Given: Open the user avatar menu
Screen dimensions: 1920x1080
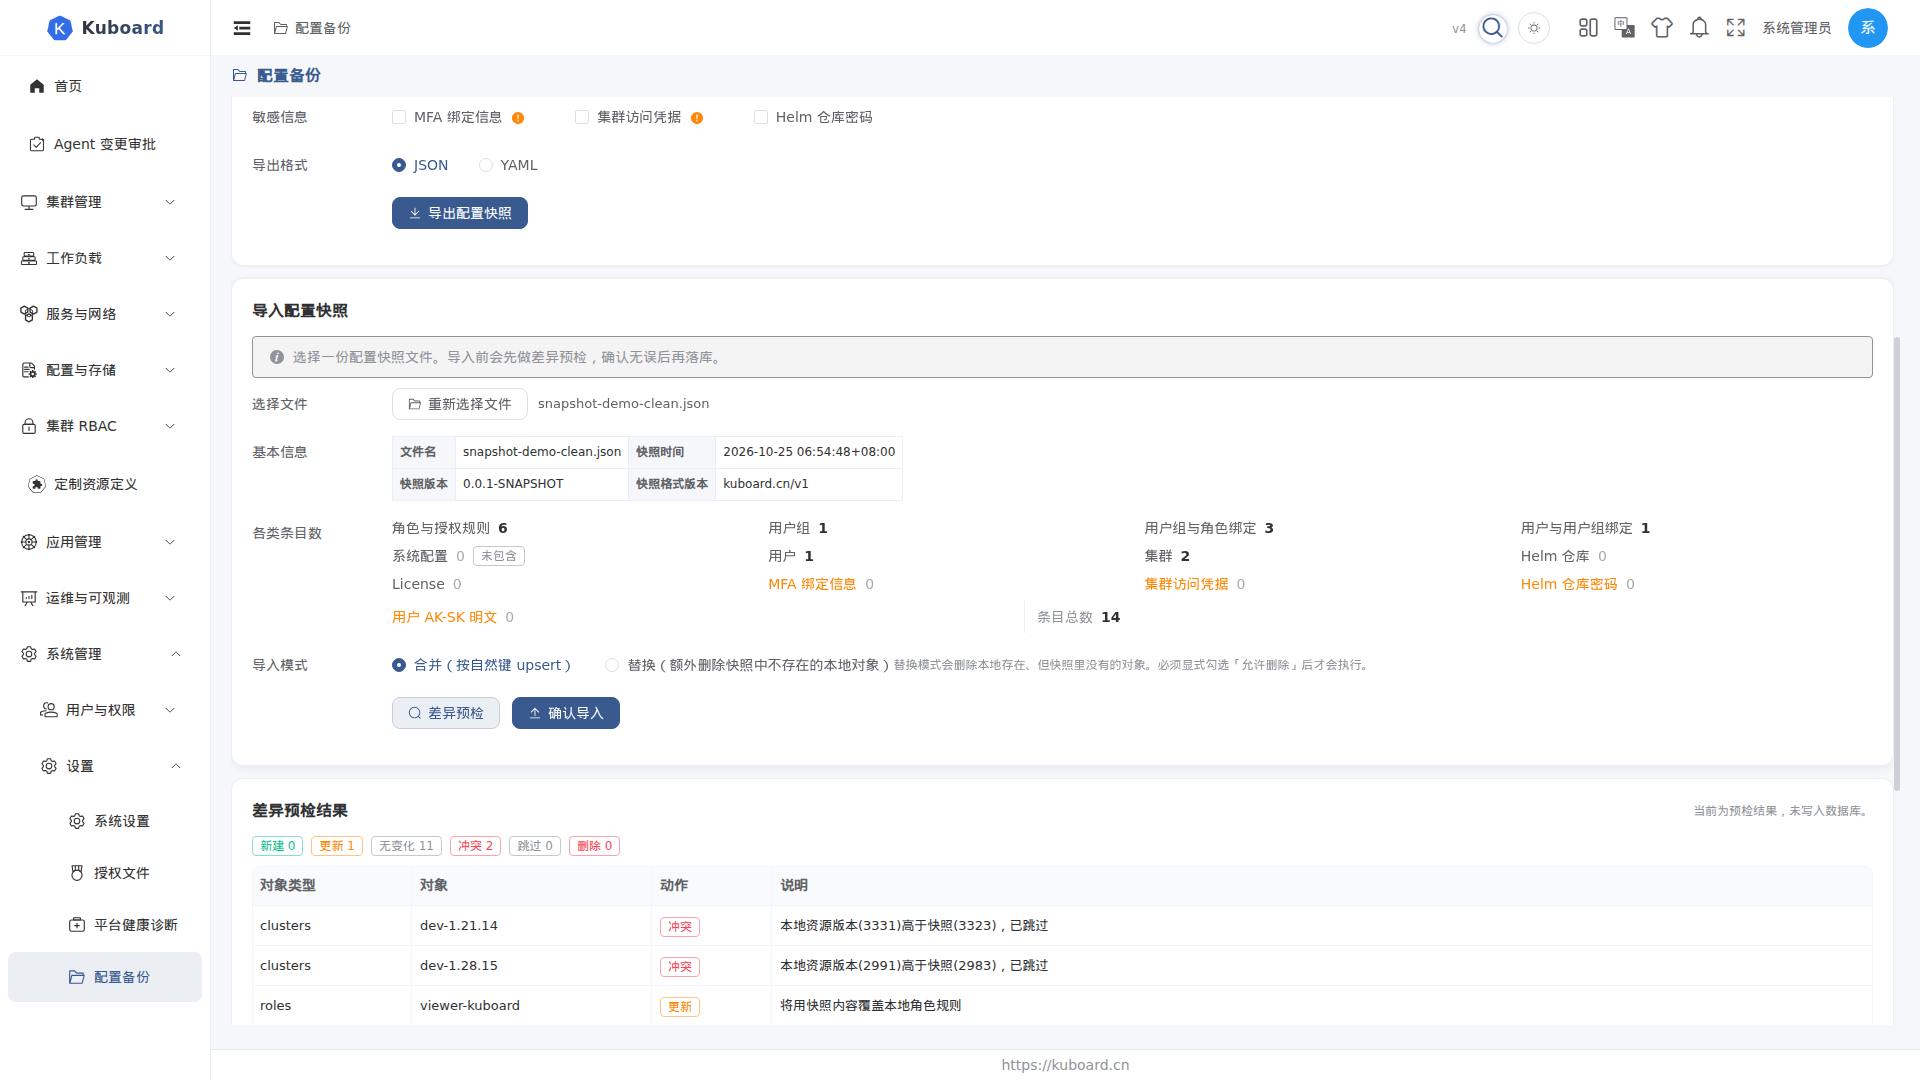Looking at the screenshot, I should pos(1868,28).
